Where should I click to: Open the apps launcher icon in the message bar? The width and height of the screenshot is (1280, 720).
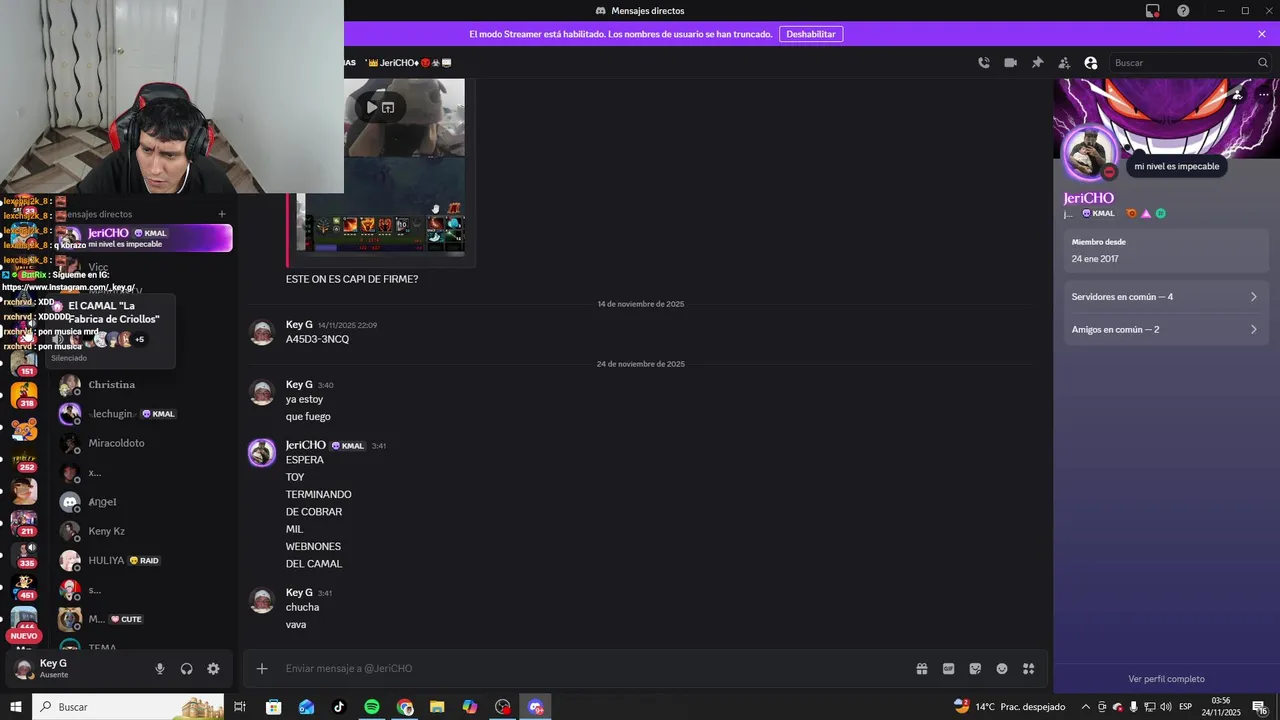coord(1028,669)
